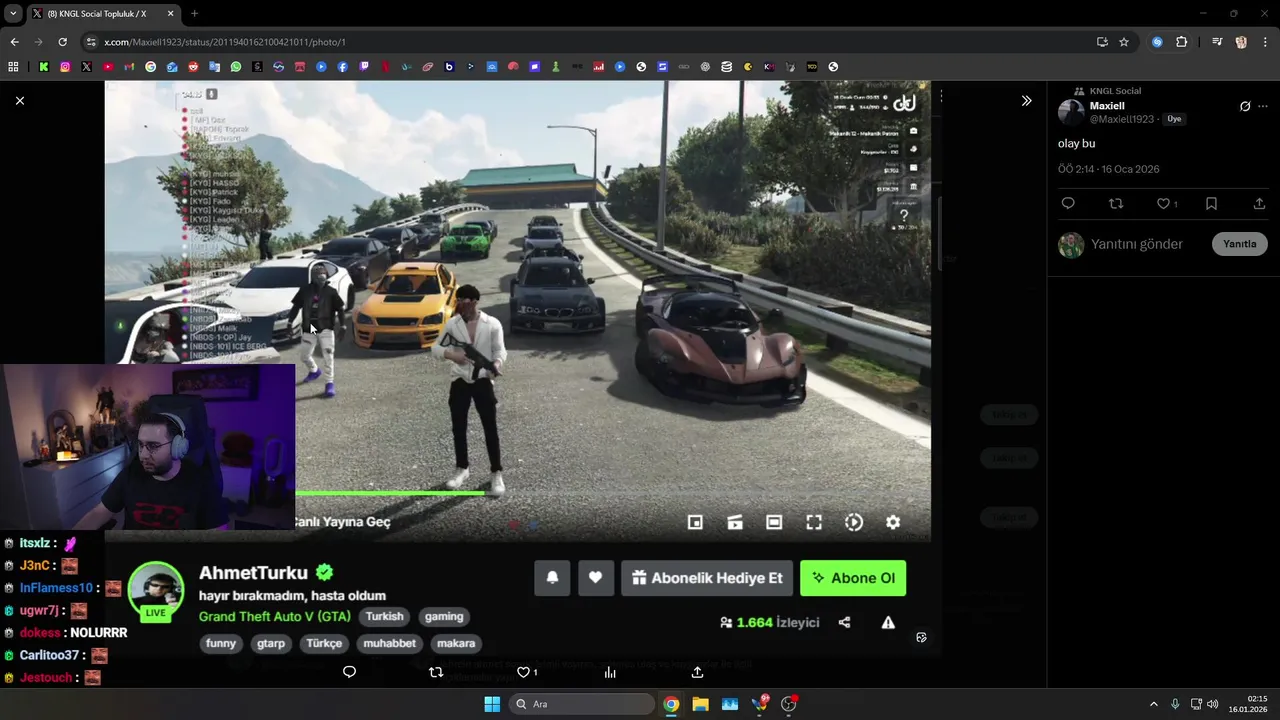Open File Explorer from the taskbar

pyautogui.click(x=700, y=704)
